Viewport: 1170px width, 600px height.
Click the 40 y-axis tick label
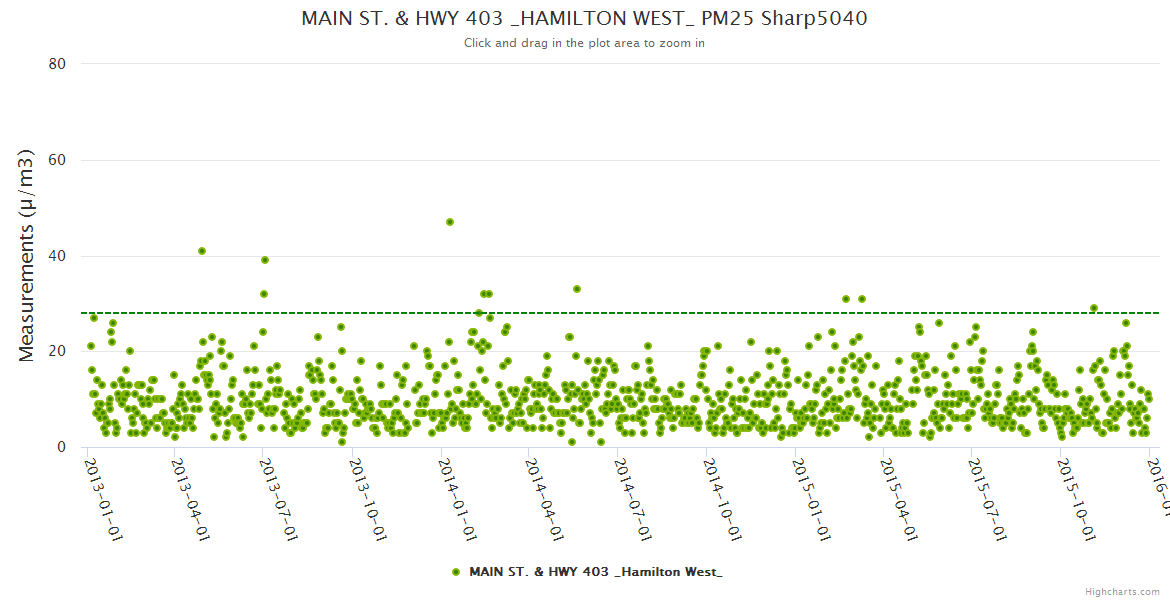click(57, 256)
